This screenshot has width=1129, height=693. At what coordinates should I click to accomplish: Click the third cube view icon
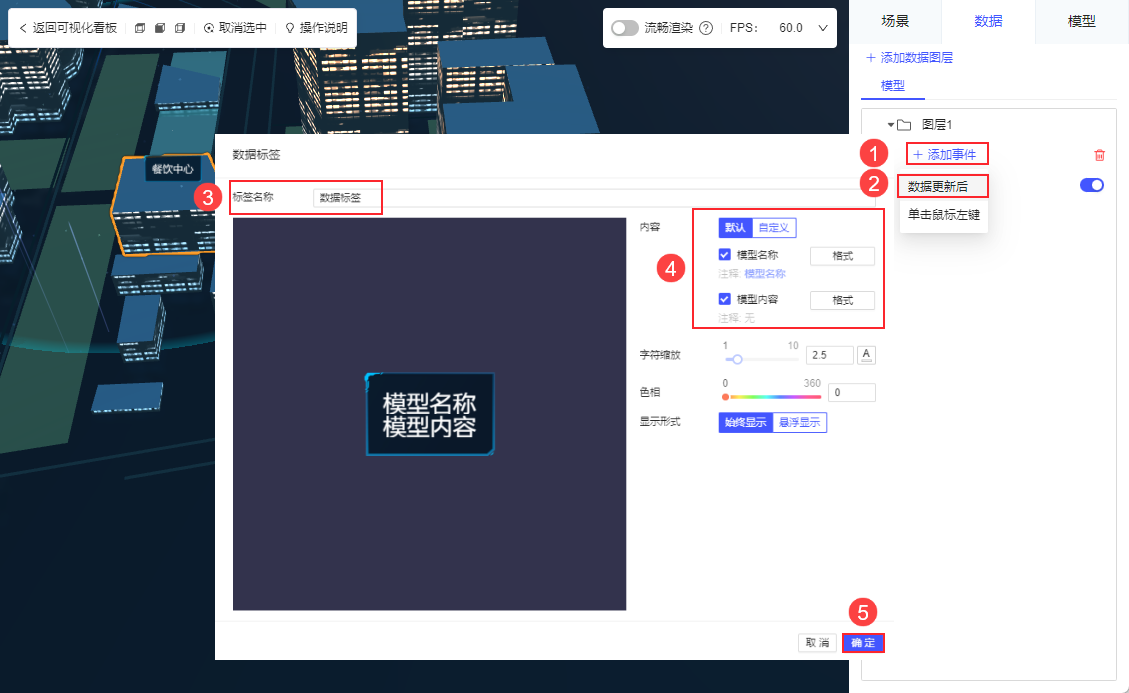[x=180, y=28]
